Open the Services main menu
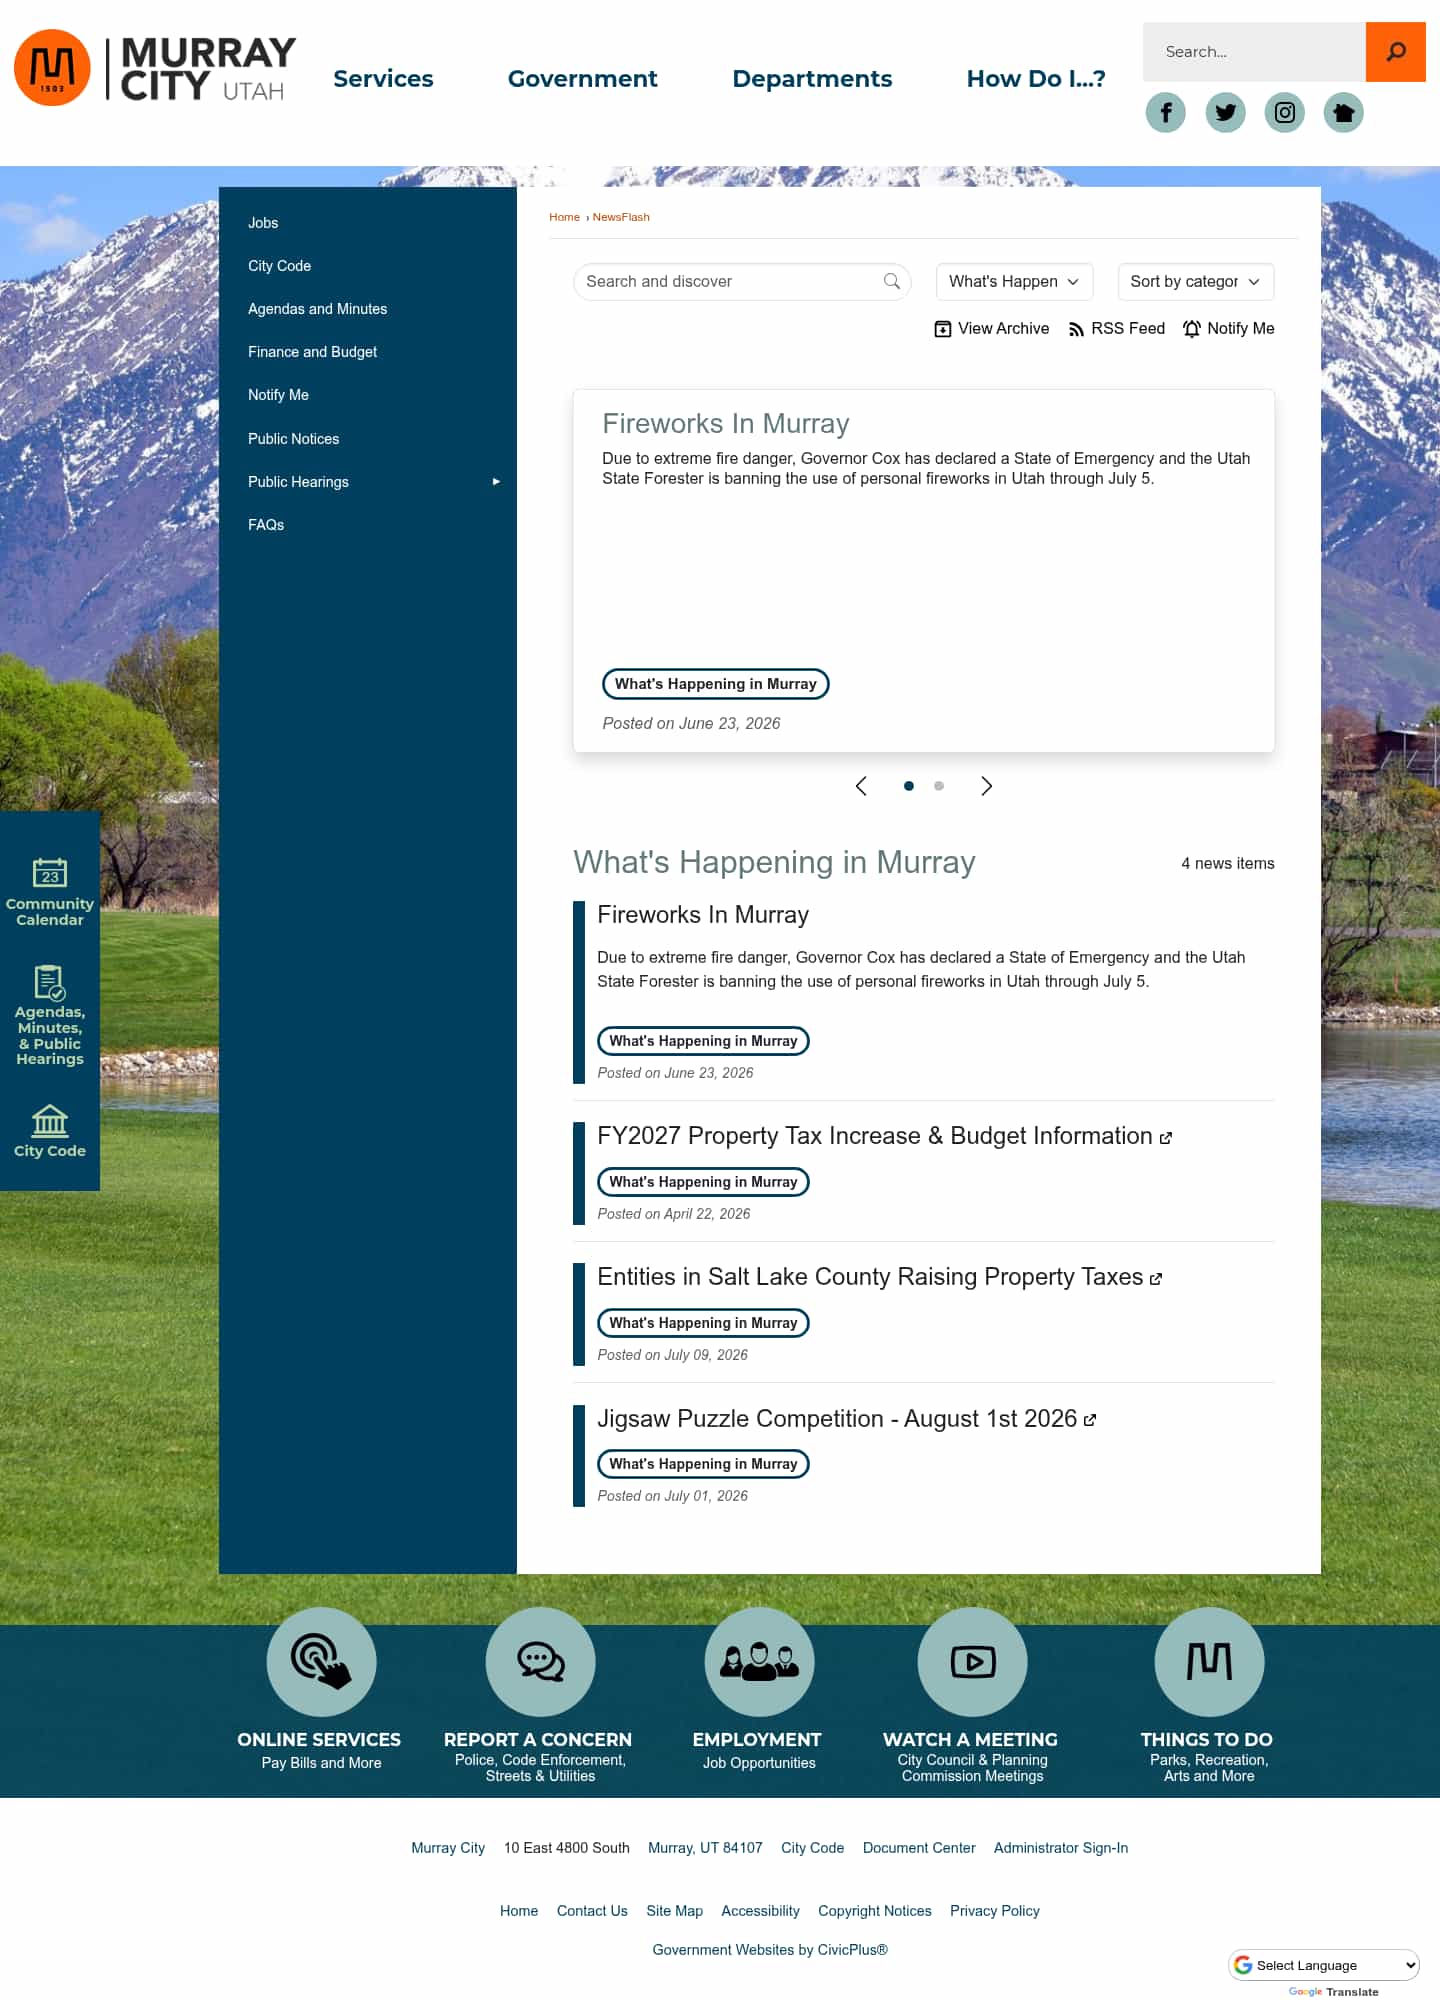 click(383, 78)
